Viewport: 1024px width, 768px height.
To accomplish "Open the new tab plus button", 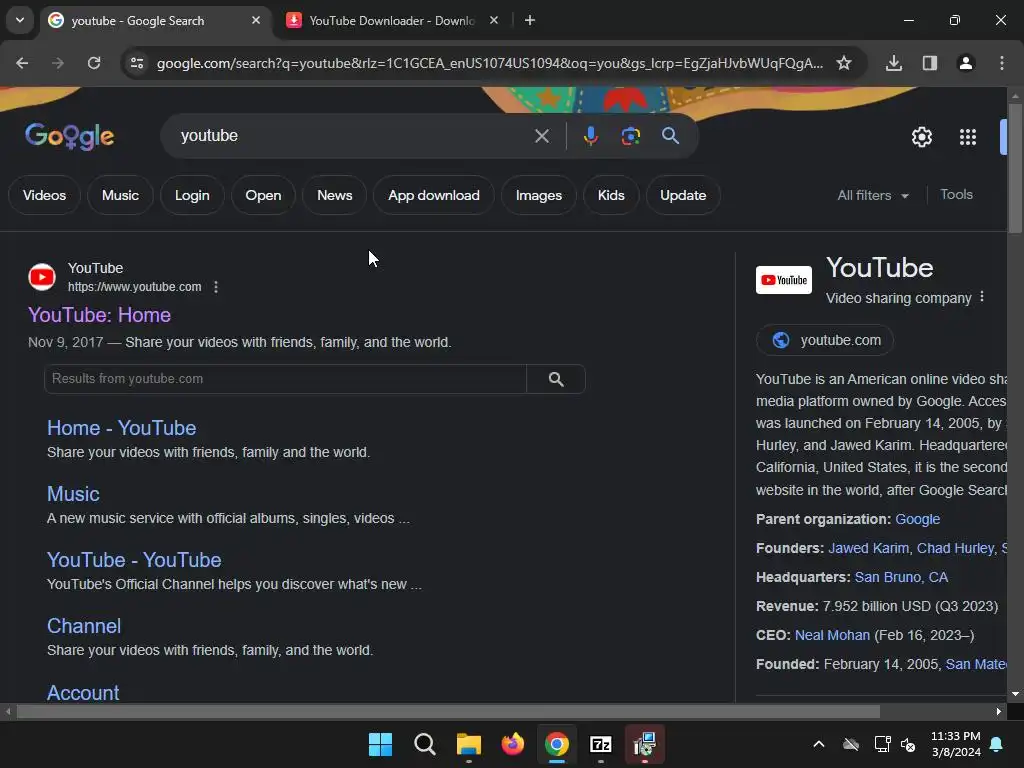I will click(530, 20).
